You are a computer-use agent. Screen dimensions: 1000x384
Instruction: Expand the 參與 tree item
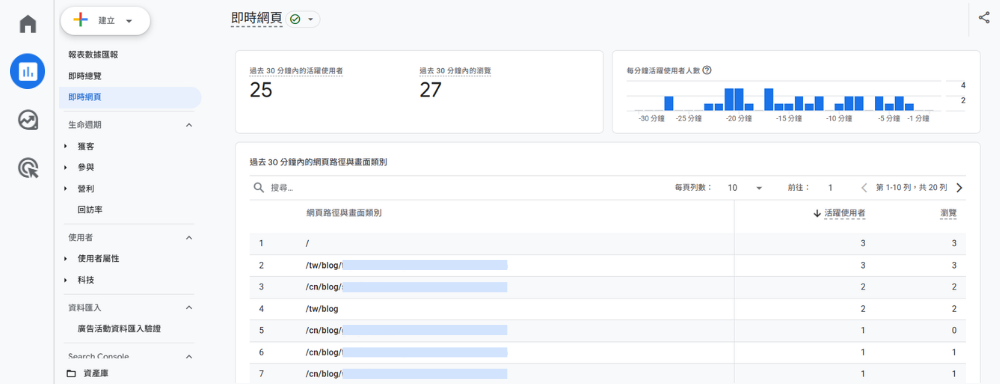[x=66, y=167]
